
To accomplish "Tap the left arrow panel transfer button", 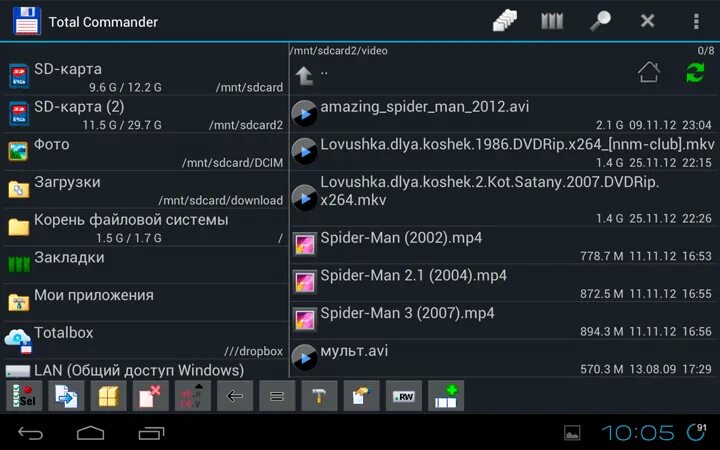I will tap(235, 395).
